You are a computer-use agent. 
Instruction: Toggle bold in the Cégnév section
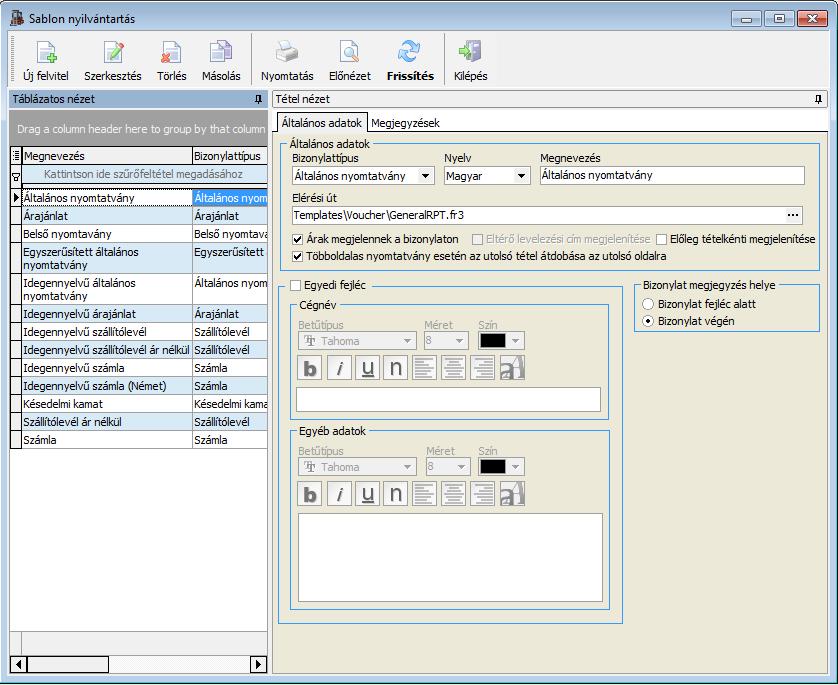[310, 368]
